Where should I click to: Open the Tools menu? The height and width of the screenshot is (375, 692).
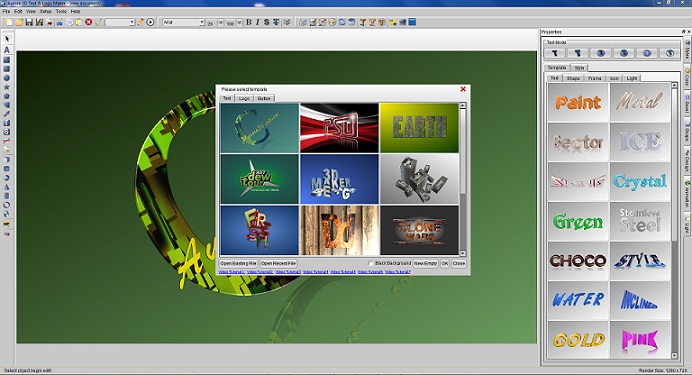[x=61, y=11]
